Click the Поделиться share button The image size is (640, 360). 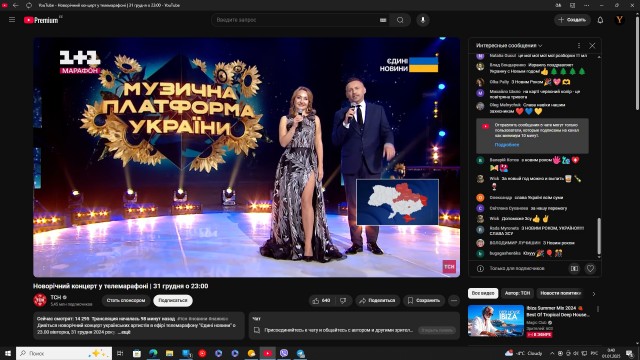click(x=377, y=301)
